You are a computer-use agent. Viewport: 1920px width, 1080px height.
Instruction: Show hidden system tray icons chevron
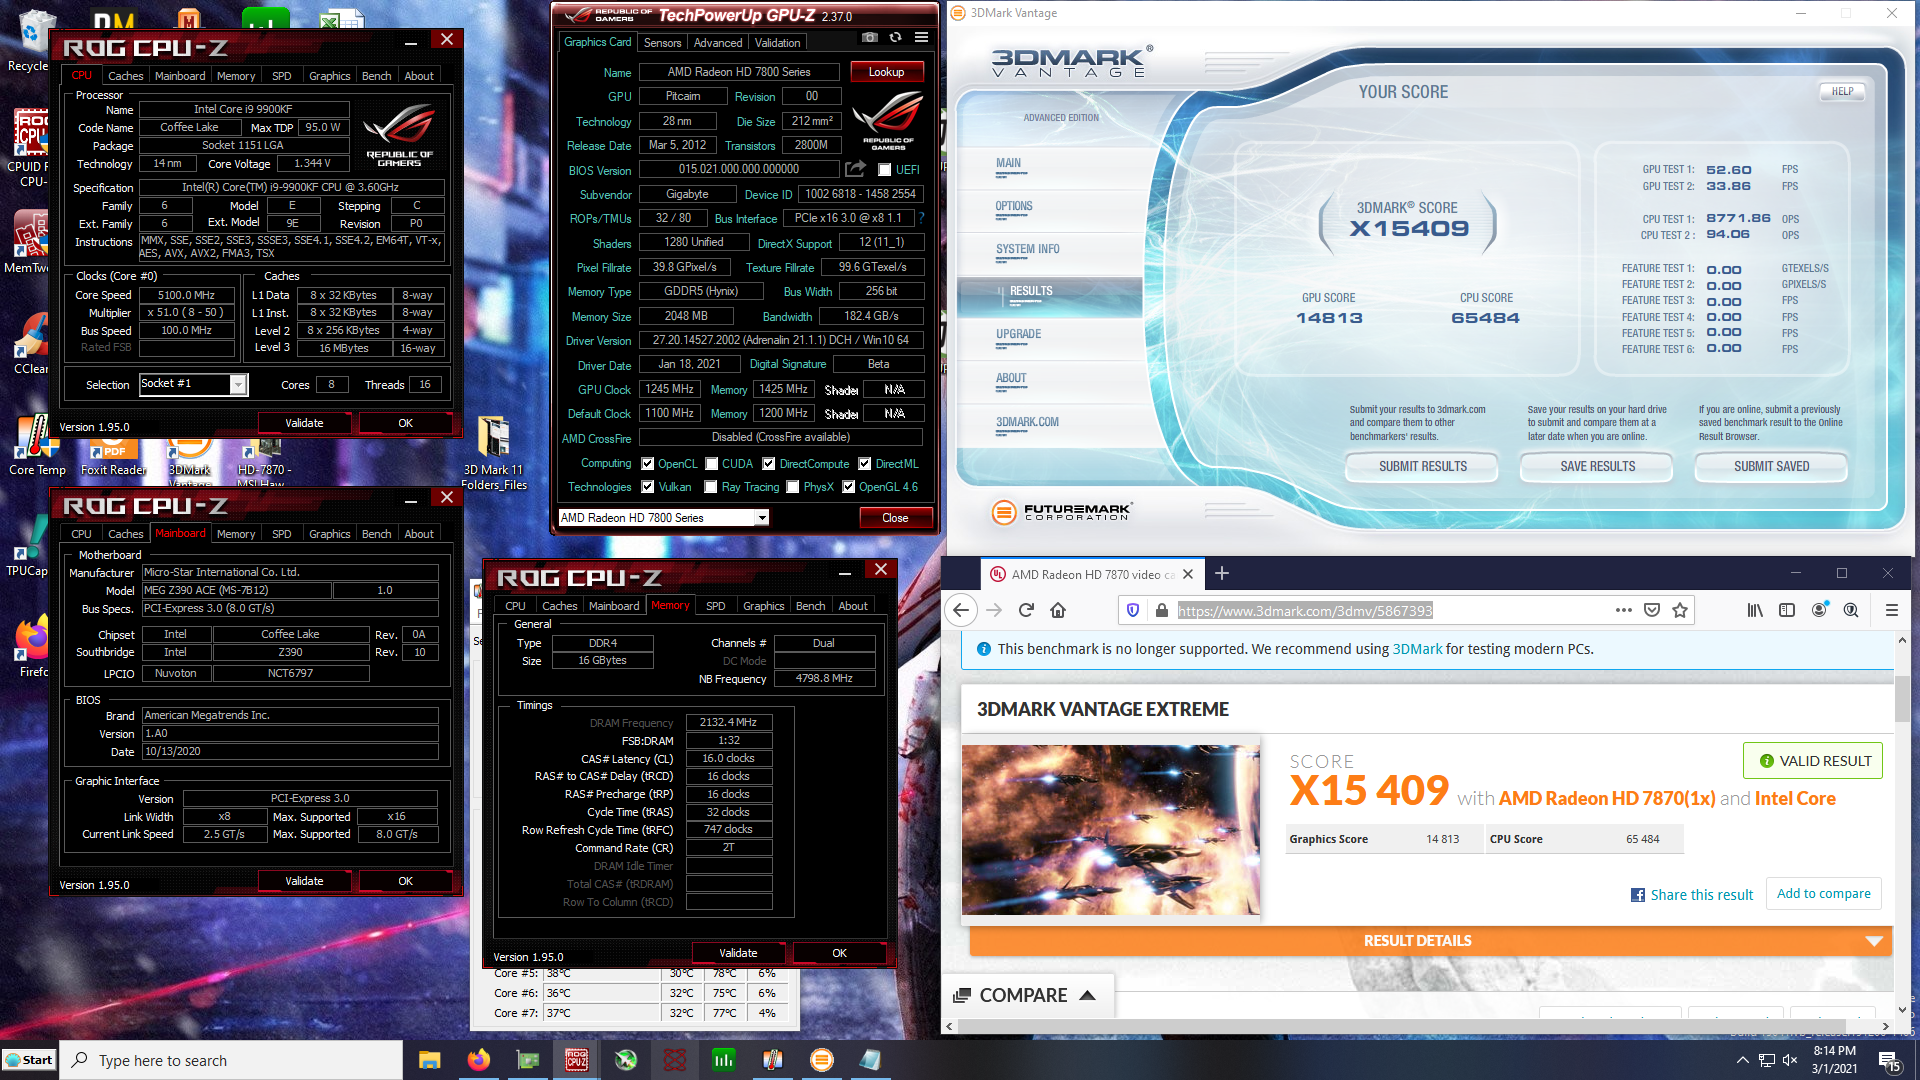pos(1743,1060)
